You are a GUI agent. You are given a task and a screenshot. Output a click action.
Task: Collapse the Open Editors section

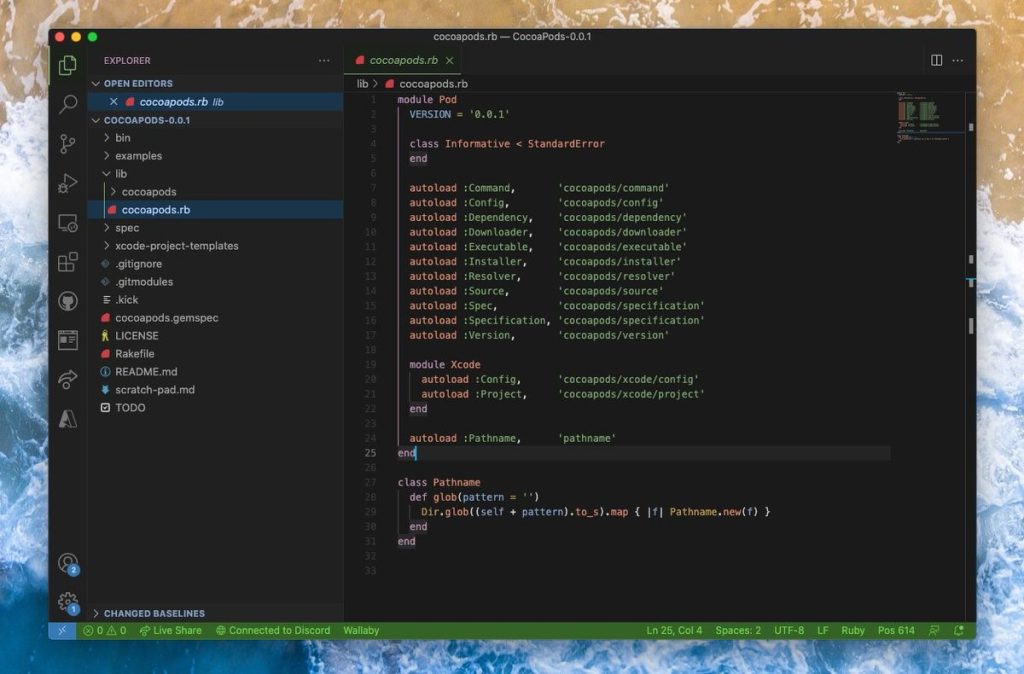(138, 84)
